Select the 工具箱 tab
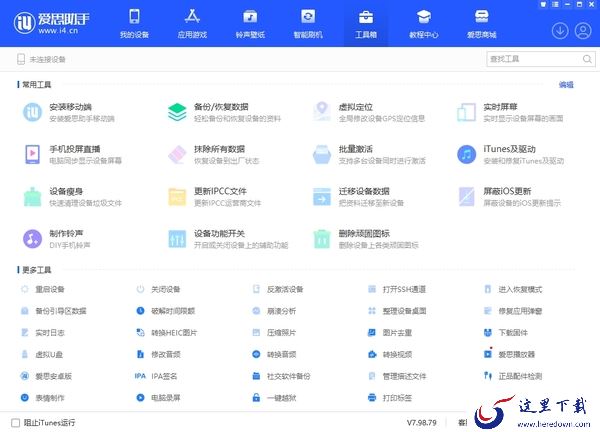Image resolution: width=600 pixels, height=432 pixels. 366,24
